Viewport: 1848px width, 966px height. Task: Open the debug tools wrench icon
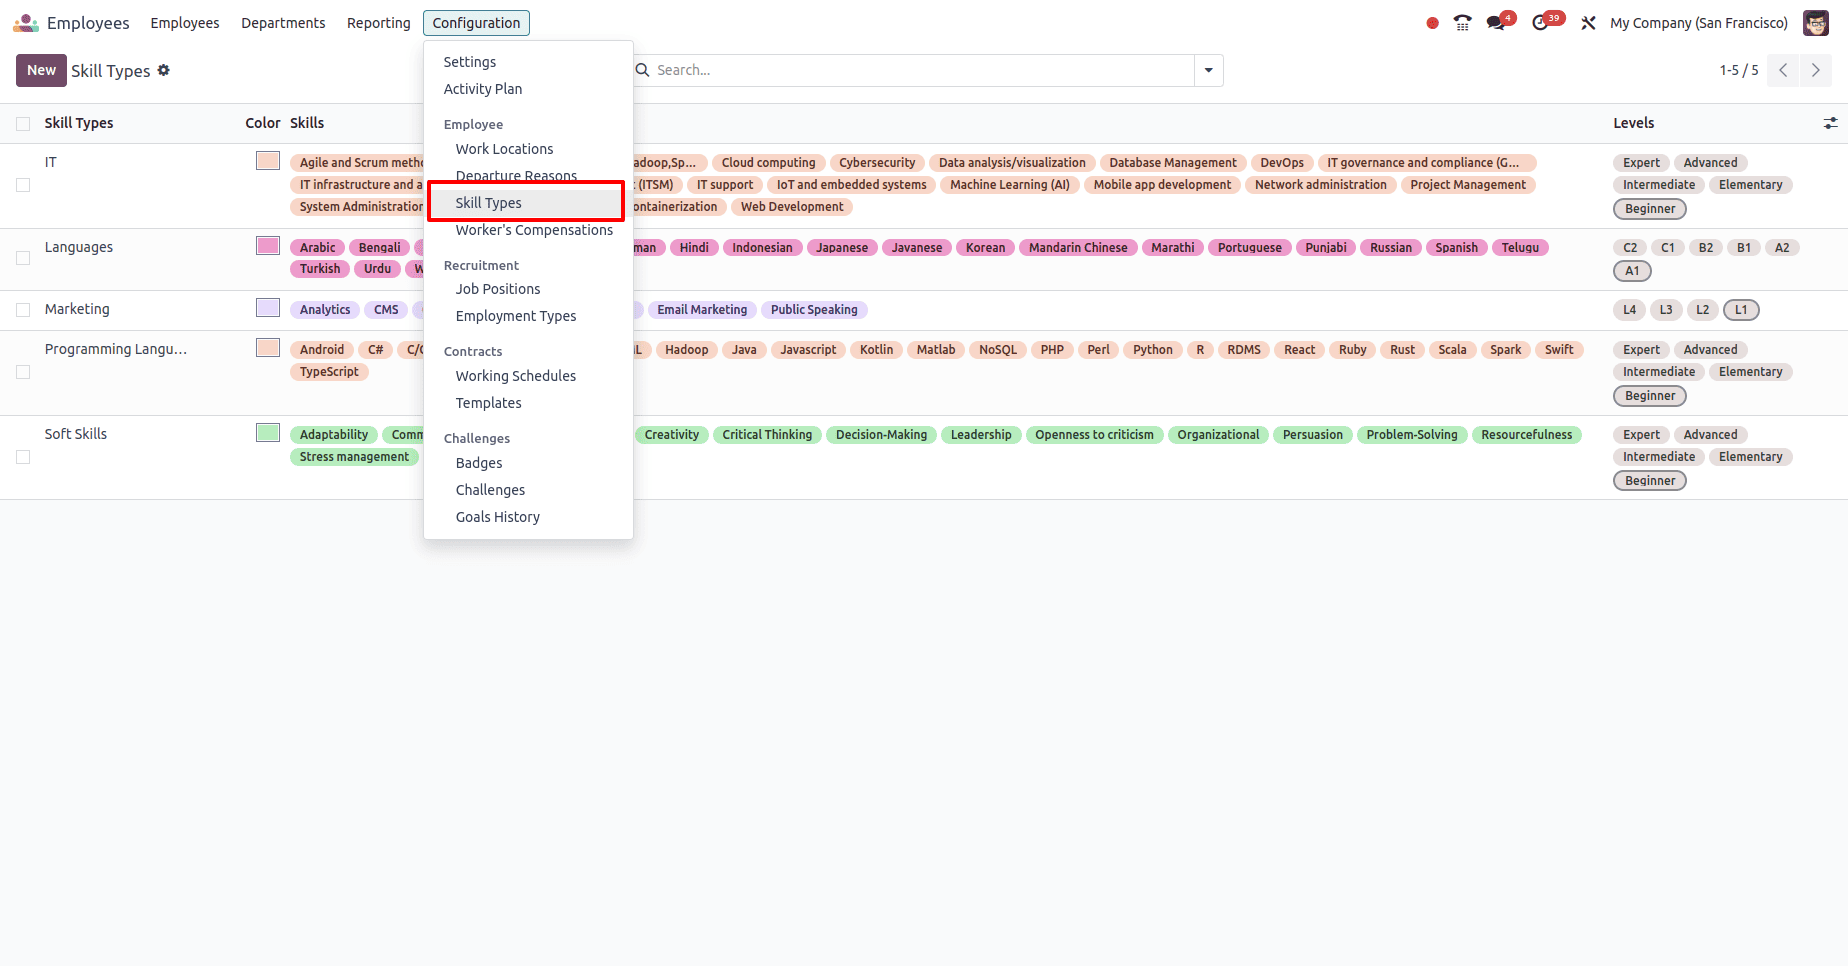(1588, 23)
